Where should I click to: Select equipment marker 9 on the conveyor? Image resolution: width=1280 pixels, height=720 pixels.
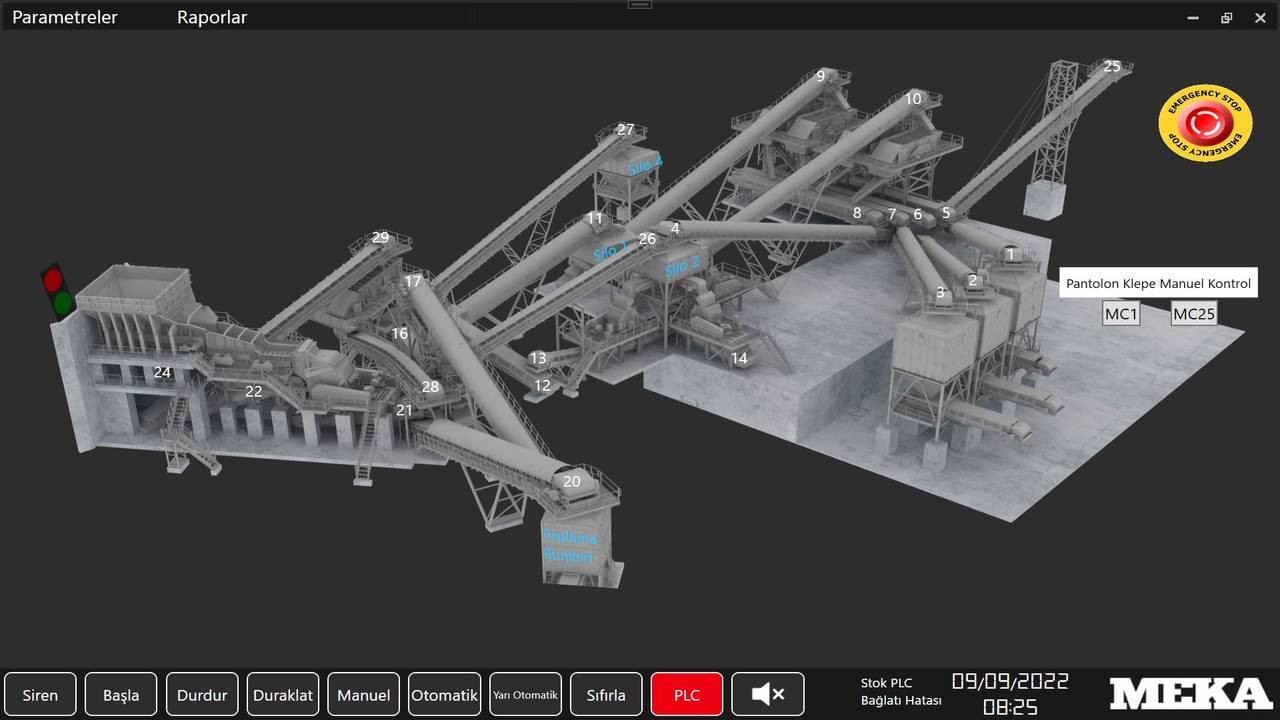tap(821, 76)
